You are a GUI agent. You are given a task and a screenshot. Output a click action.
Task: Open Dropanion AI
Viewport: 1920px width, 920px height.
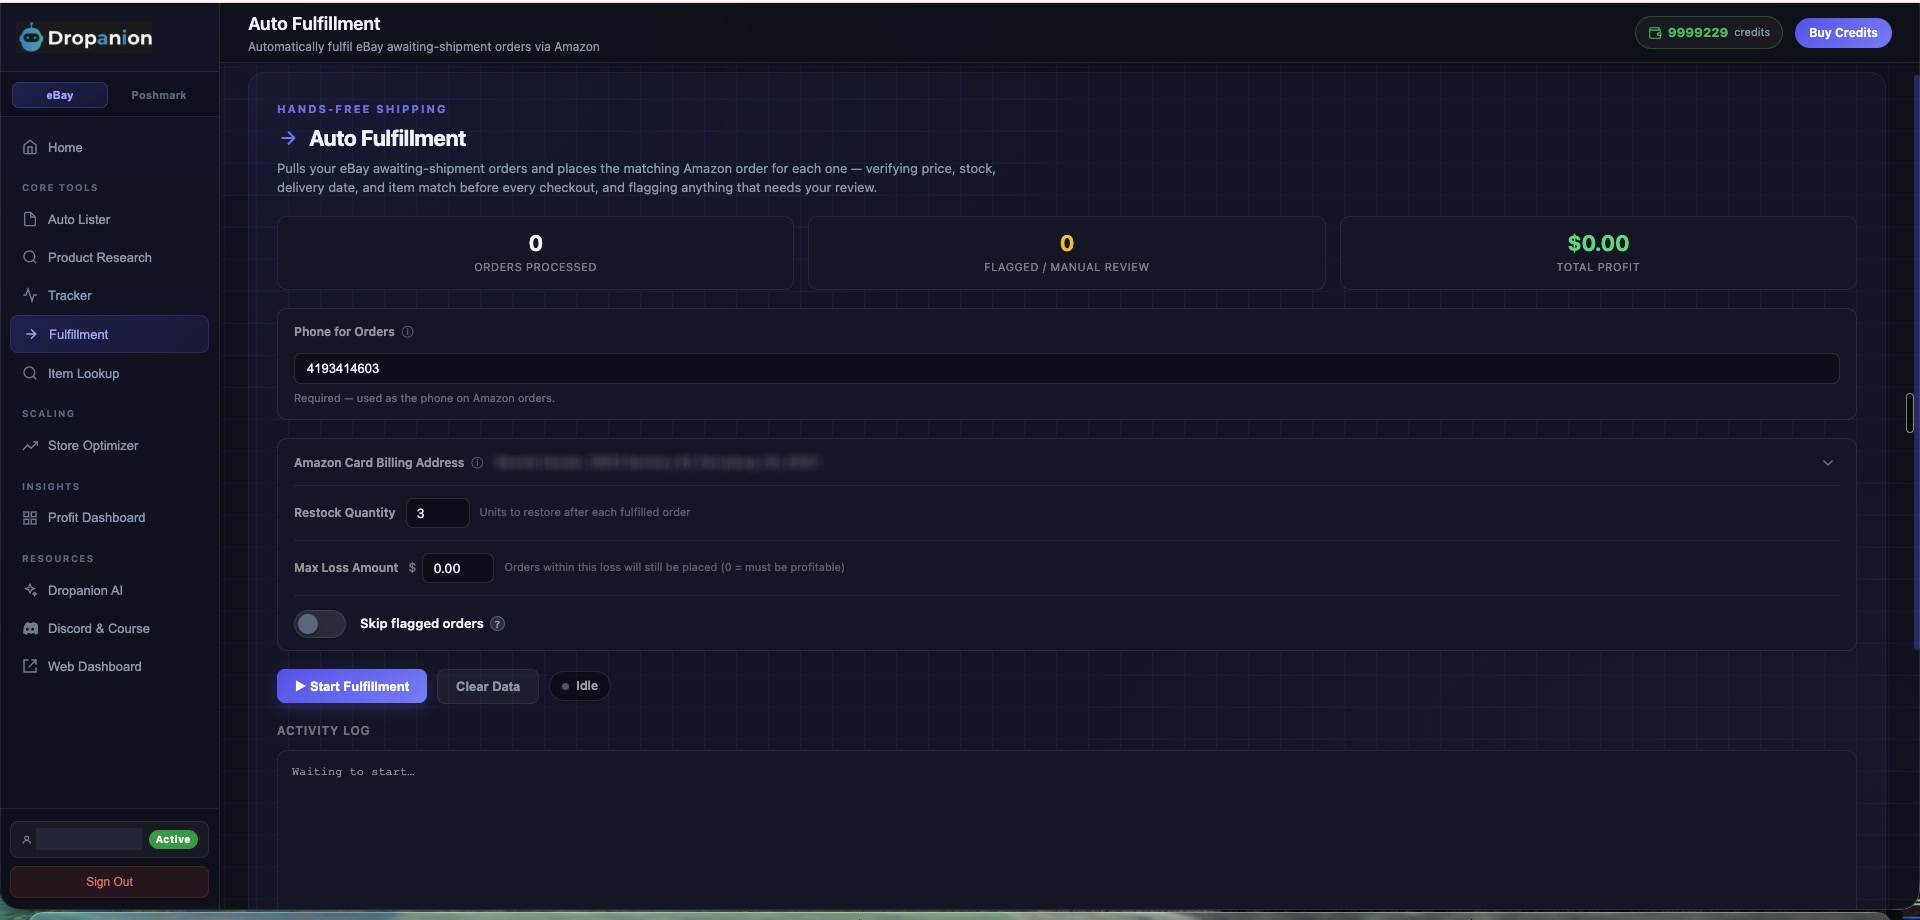109,590
